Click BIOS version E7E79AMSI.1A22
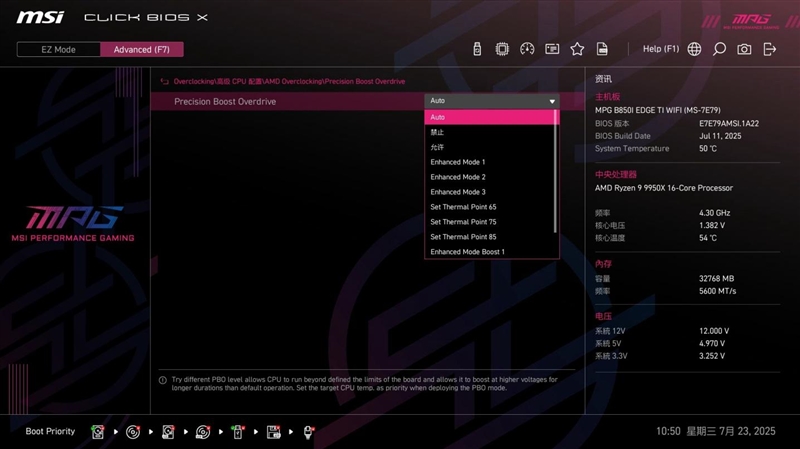Viewport: 800px width, 449px height. click(x=729, y=123)
